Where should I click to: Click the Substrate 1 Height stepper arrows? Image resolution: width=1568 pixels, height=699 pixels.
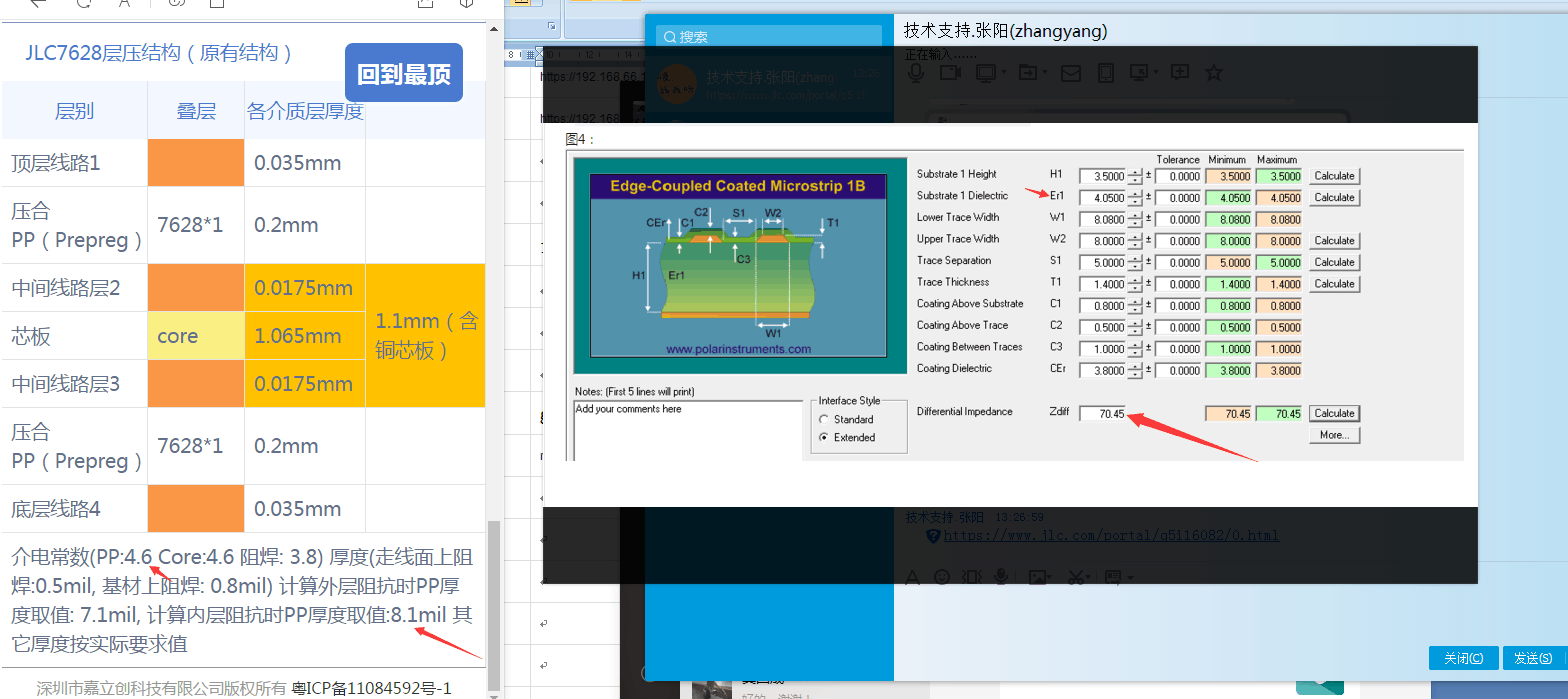[1135, 176]
